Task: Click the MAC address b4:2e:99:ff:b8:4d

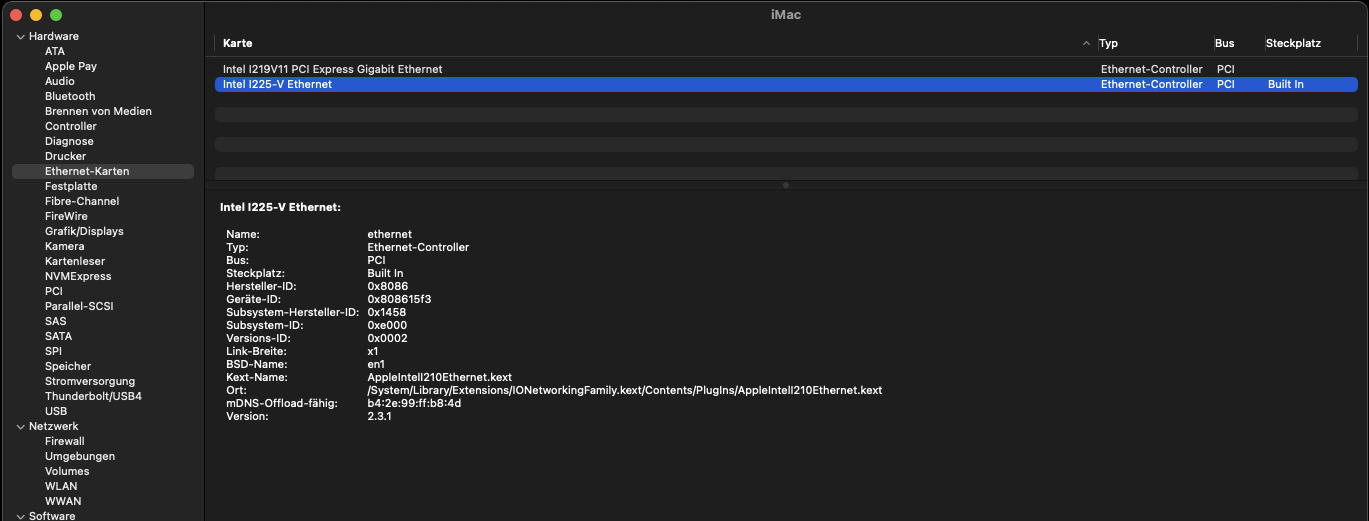Action: point(414,403)
